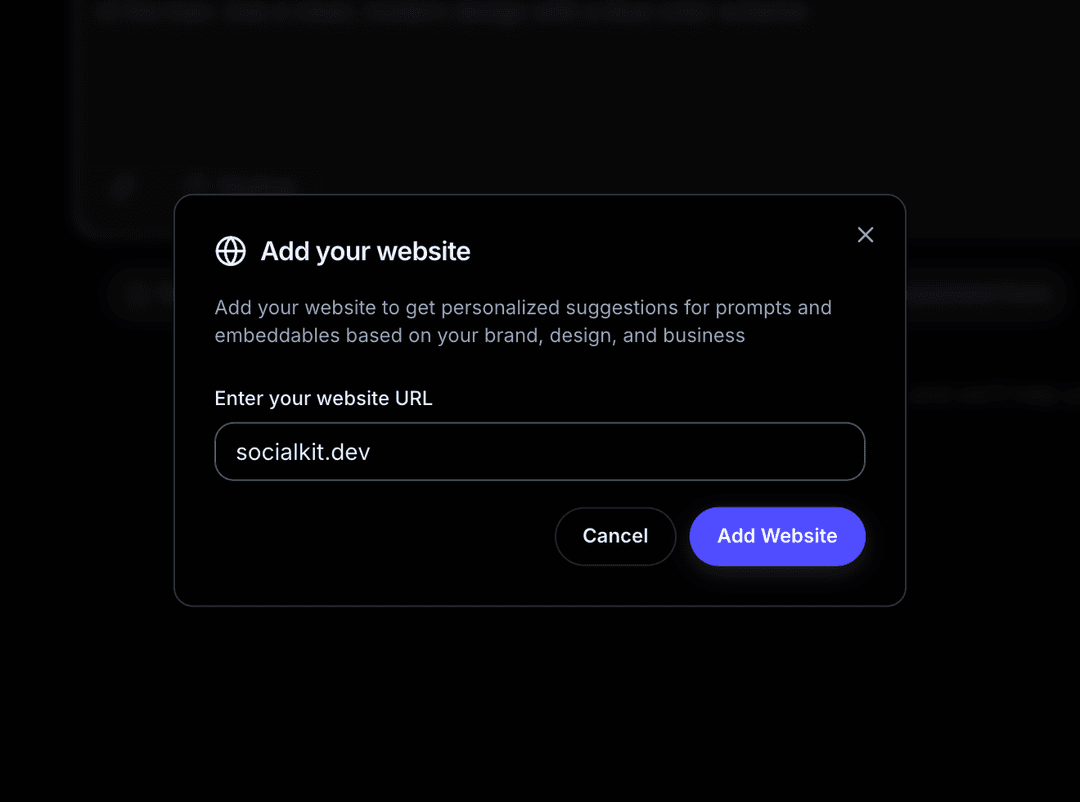Image resolution: width=1080 pixels, height=802 pixels.
Task: Close the Add your website dialog
Action: pyautogui.click(x=865, y=234)
